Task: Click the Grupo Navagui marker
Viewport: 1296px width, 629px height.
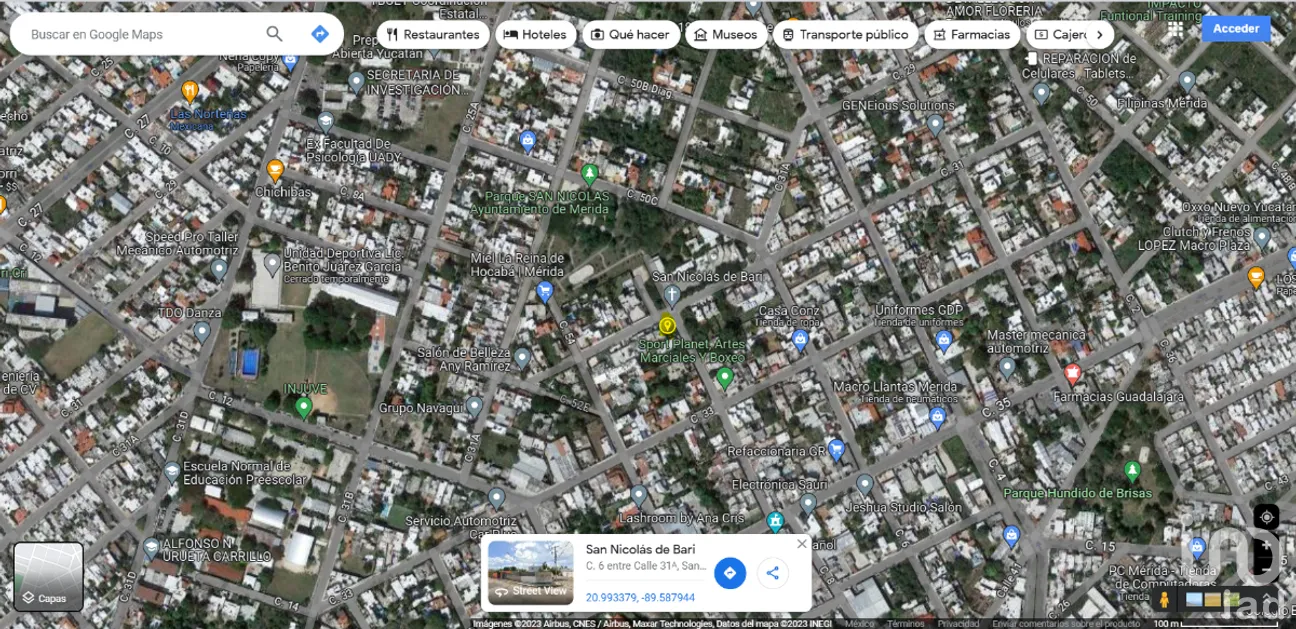Action: click(x=474, y=407)
